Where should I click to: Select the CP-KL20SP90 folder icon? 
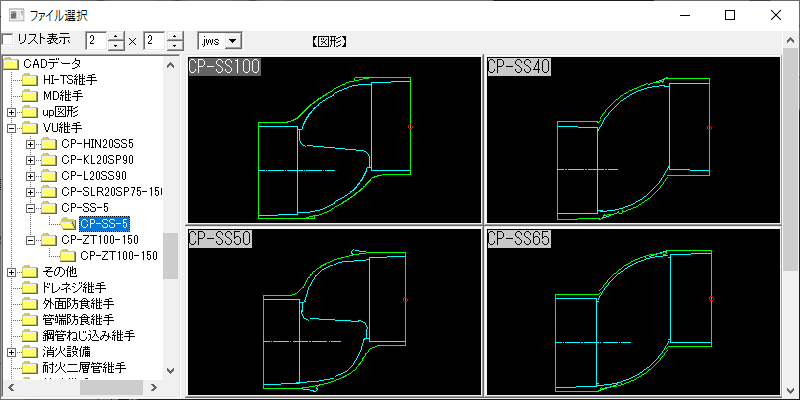coord(49,160)
